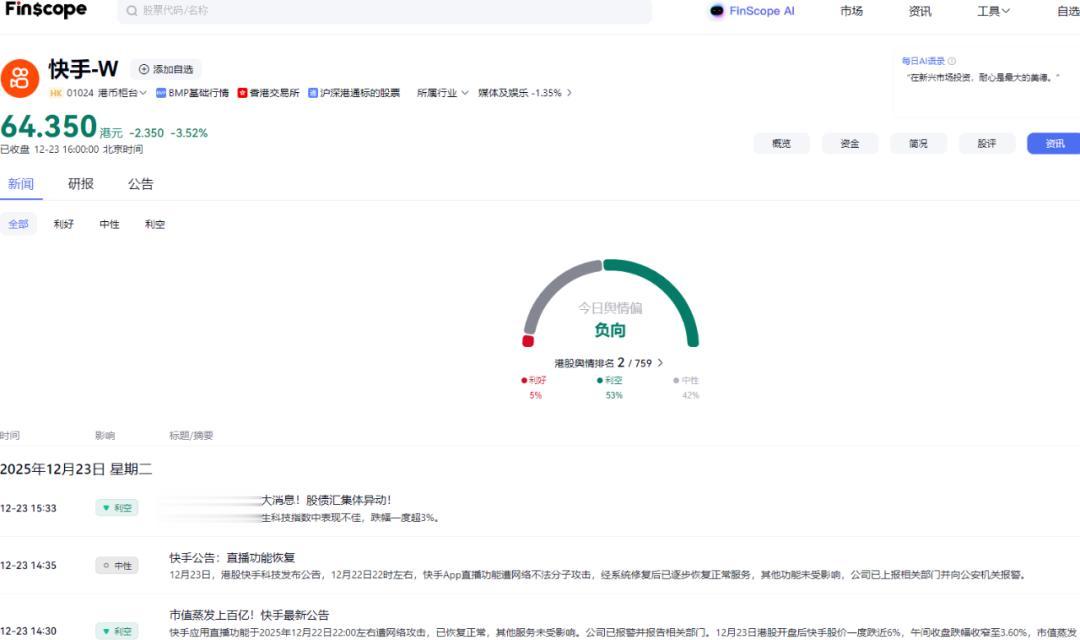The height and width of the screenshot is (640, 1080).
Task: Click the 利空 tag on 15:33 news
Action: pos(117,508)
